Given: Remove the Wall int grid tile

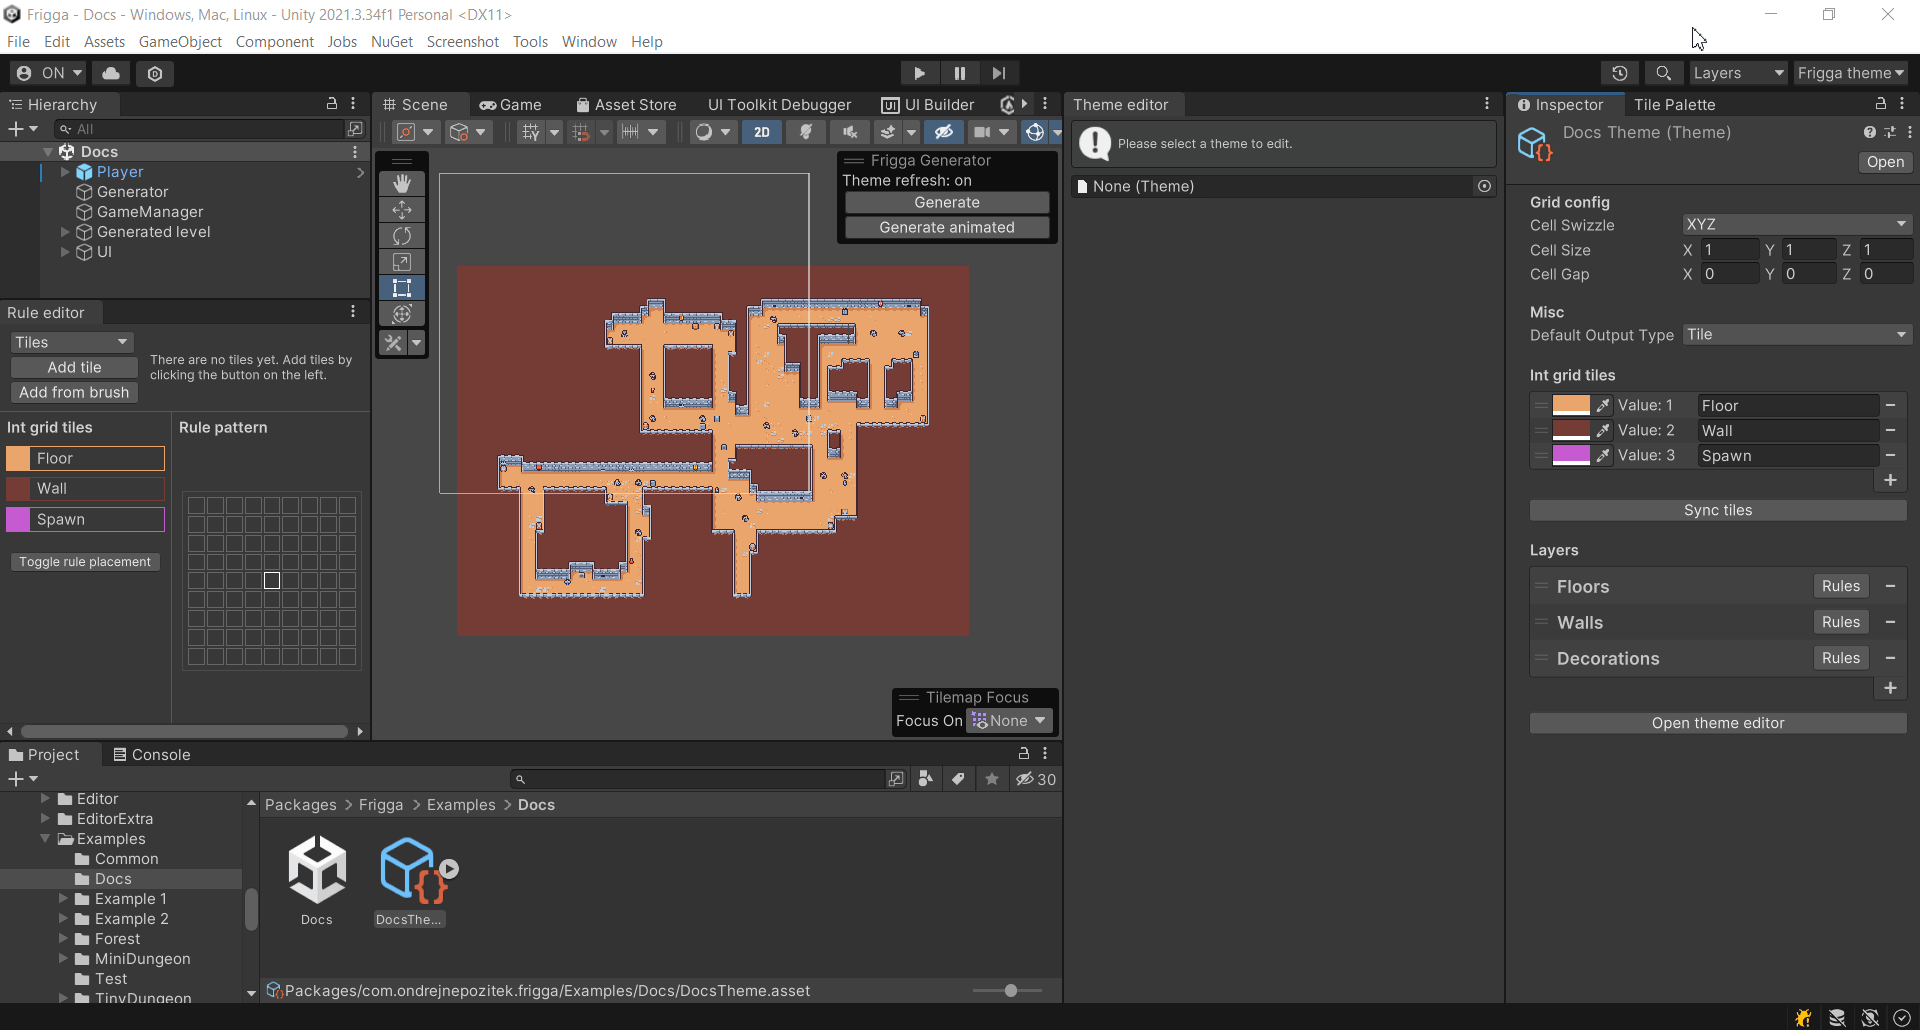Looking at the screenshot, I should [x=1890, y=430].
